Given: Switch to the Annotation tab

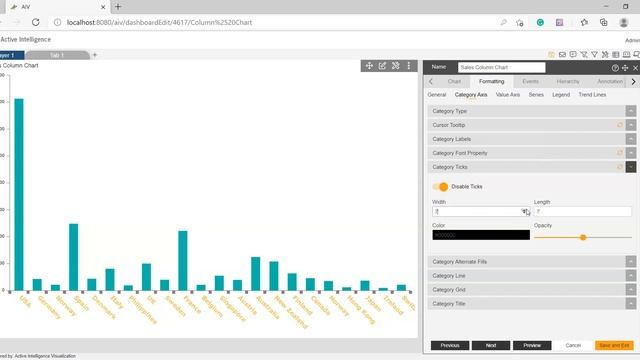Looking at the screenshot, I should tap(610, 81).
